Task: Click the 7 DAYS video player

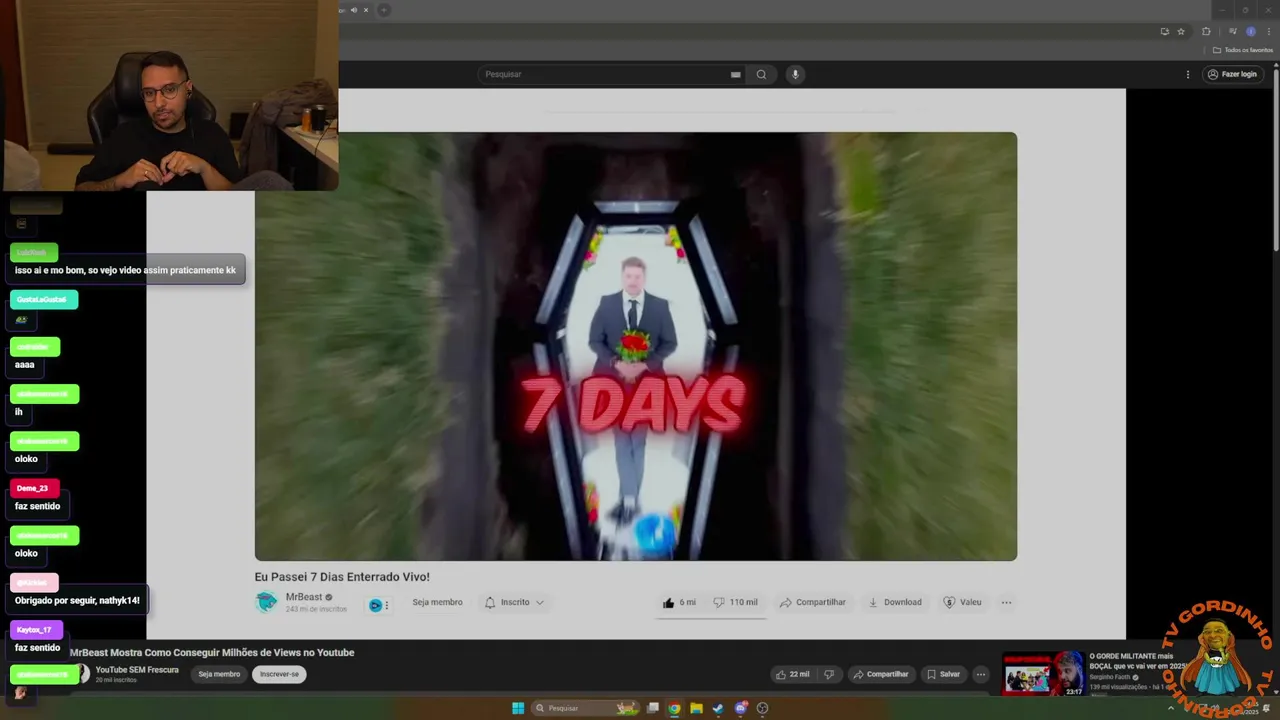Action: click(x=635, y=346)
